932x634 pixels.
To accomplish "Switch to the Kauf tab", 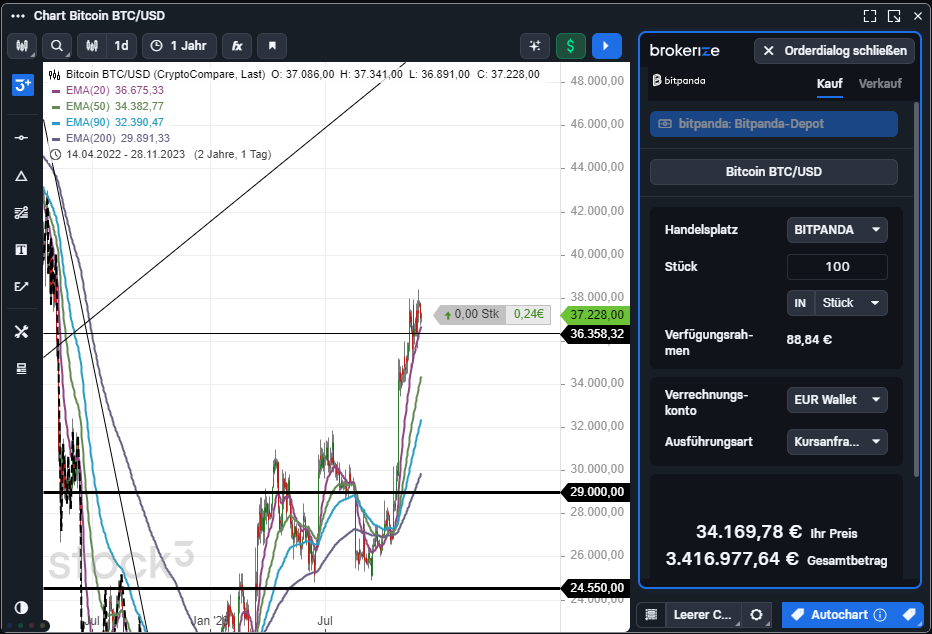I will (x=829, y=83).
